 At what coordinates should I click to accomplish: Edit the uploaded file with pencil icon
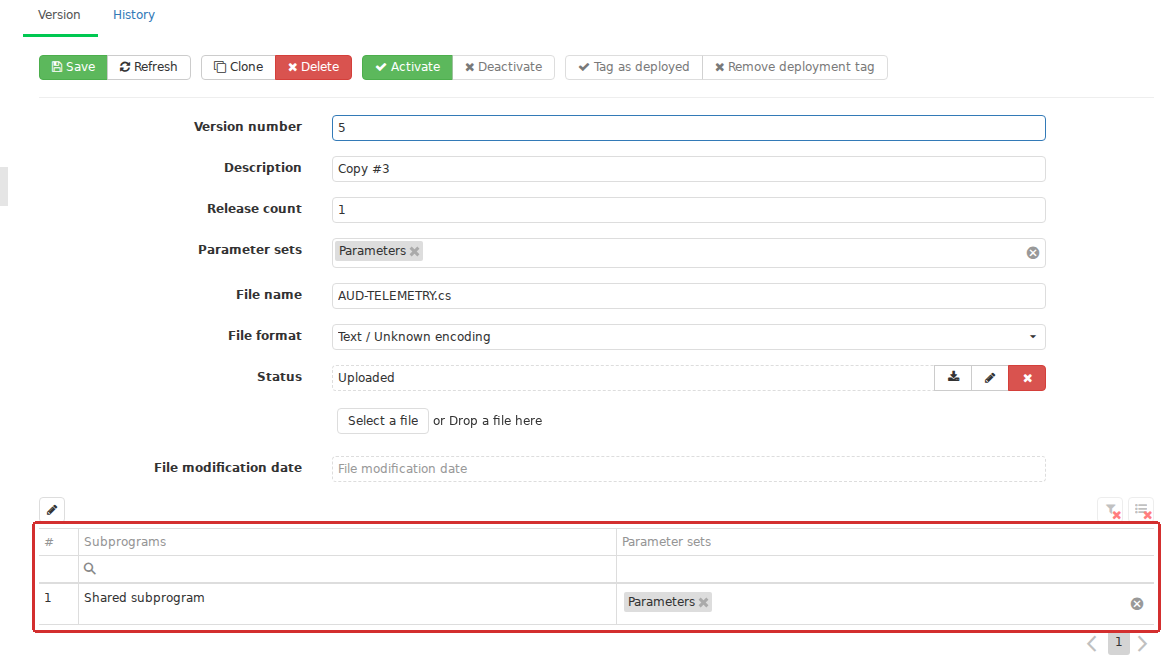990,378
